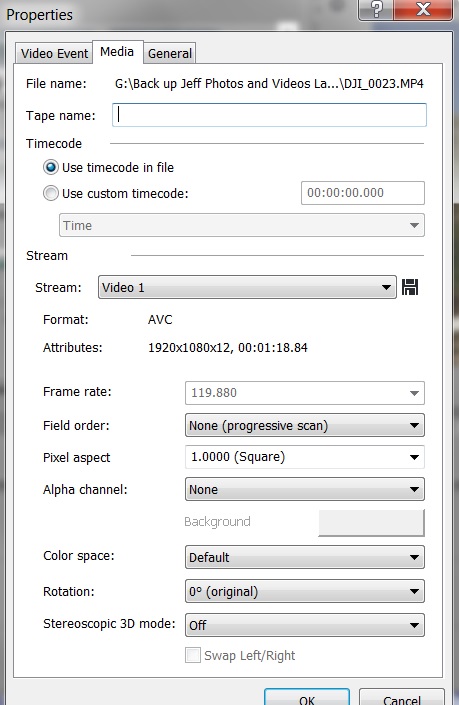Close the Properties dialog with X

click(x=423, y=9)
